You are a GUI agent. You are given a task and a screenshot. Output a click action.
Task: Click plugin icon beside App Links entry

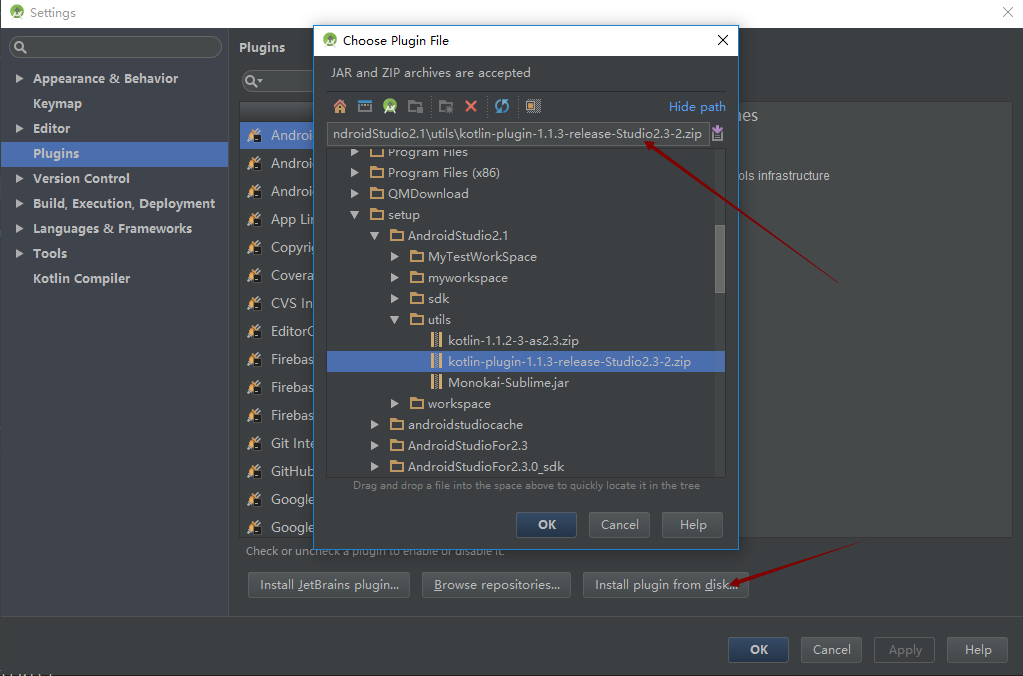pos(254,219)
